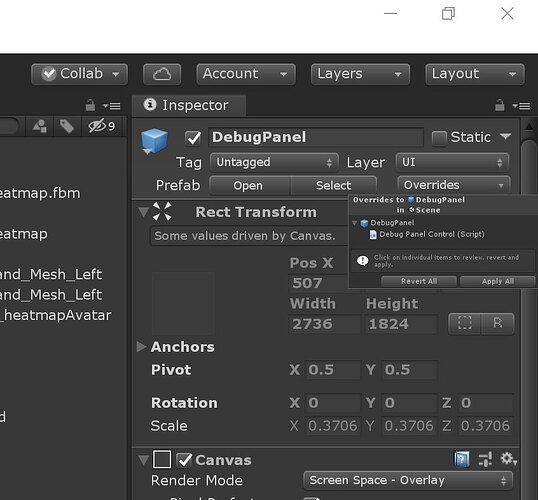Enable the Static checkbox
This screenshot has width=538, height=500.
pyautogui.click(x=439, y=138)
